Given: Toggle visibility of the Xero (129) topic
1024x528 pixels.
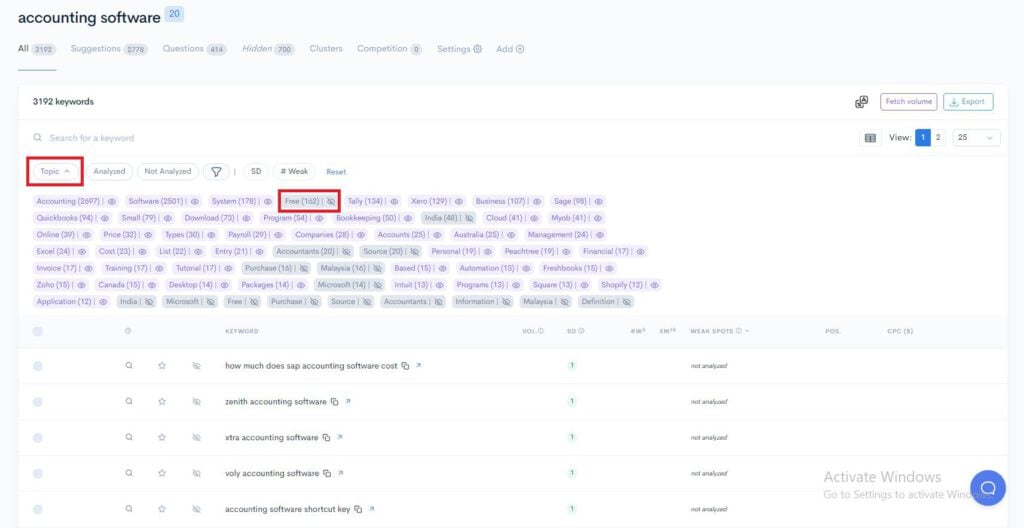Looking at the screenshot, I should pos(458,201).
